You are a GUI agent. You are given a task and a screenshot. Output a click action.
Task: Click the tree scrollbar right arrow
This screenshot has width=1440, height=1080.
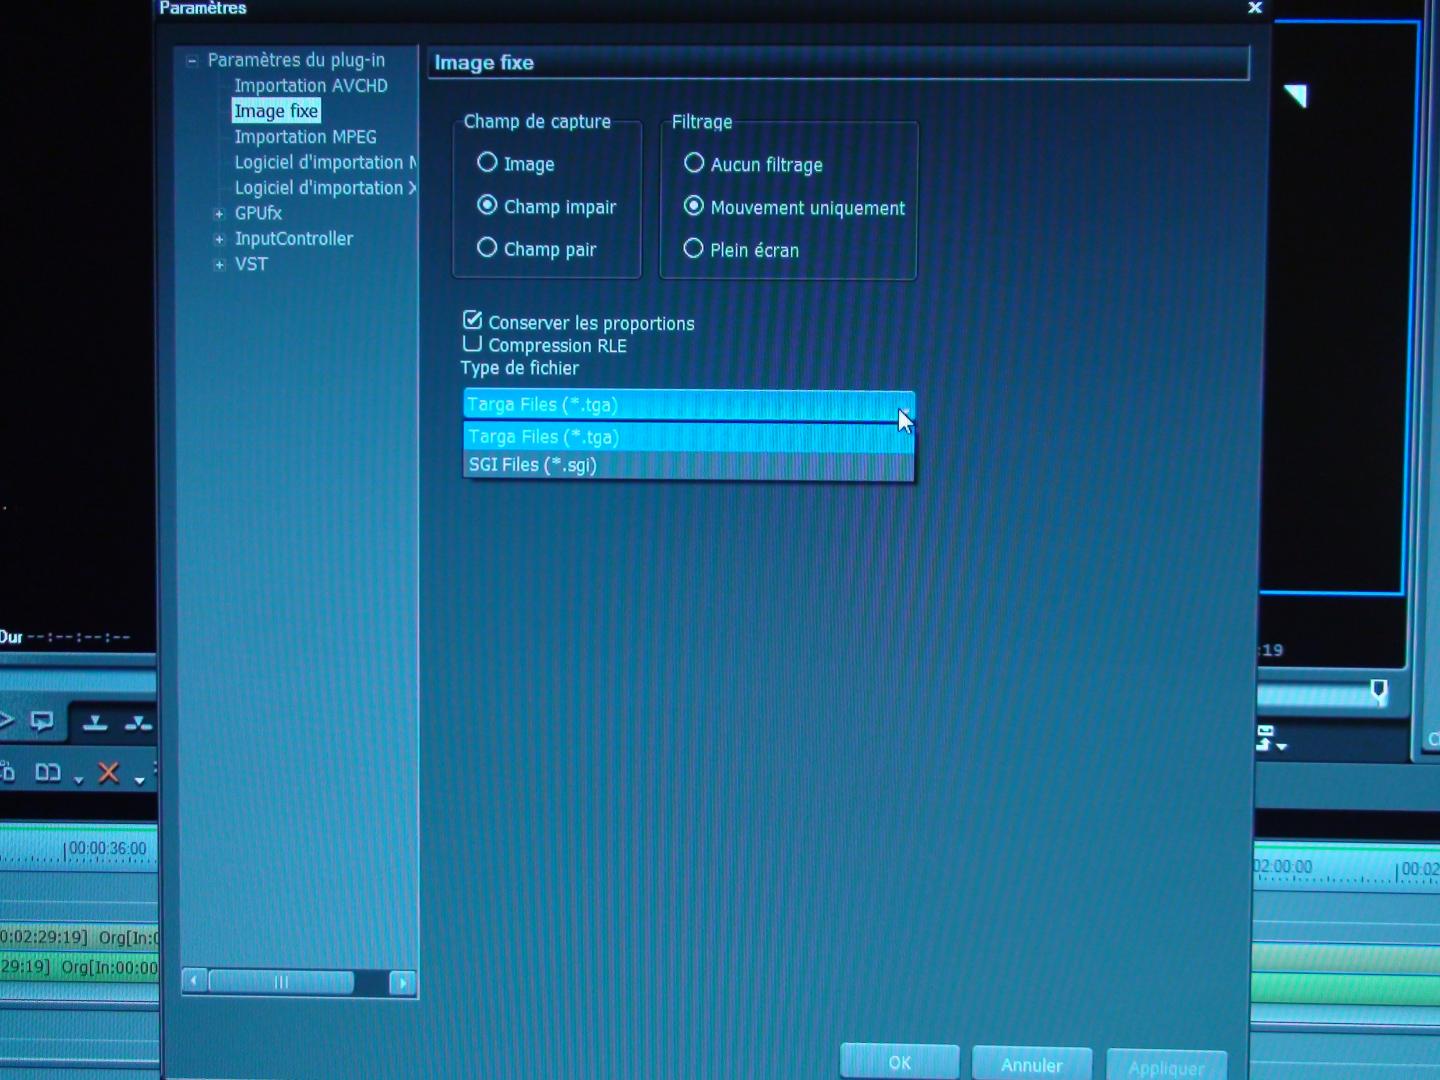403,983
